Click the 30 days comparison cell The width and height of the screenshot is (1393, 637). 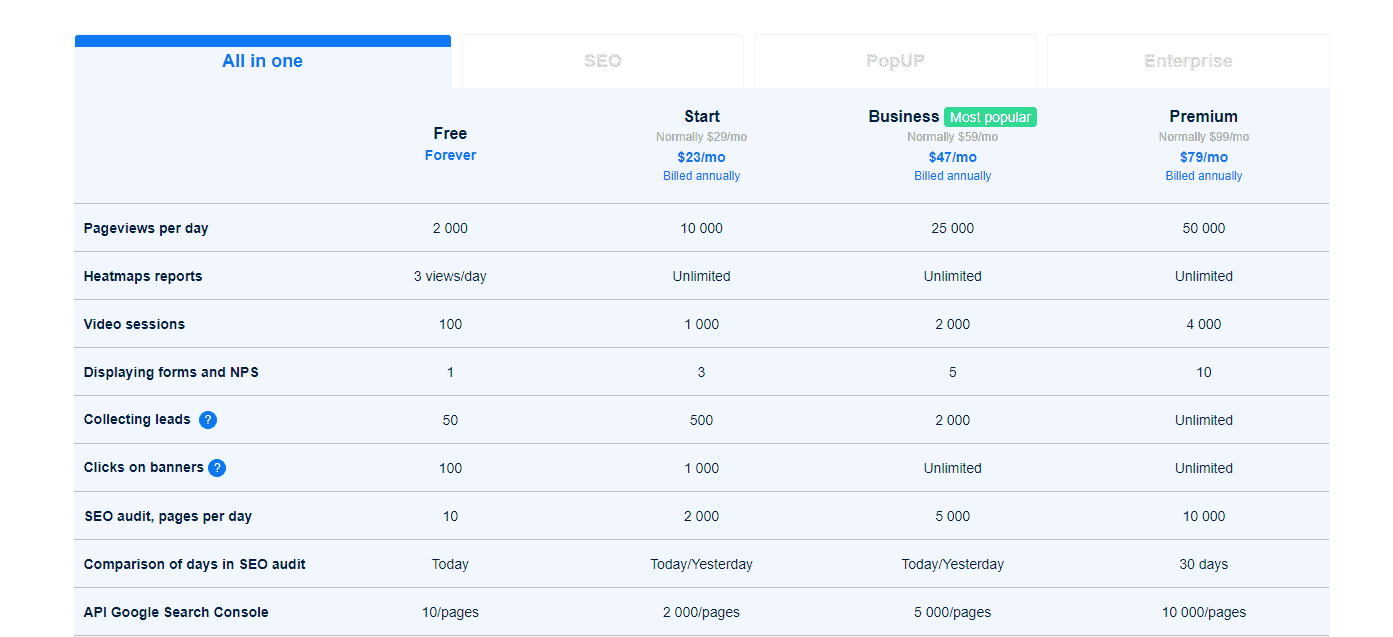click(x=1204, y=564)
